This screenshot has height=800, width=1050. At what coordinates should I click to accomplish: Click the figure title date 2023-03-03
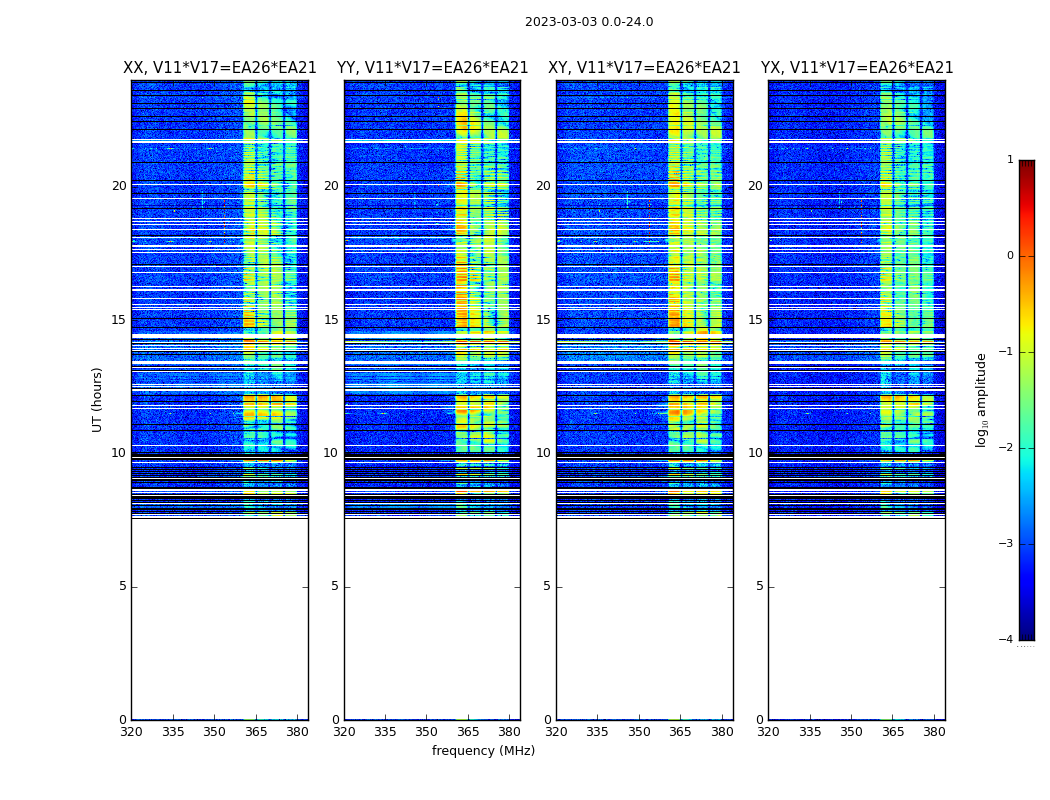[x=588, y=22]
